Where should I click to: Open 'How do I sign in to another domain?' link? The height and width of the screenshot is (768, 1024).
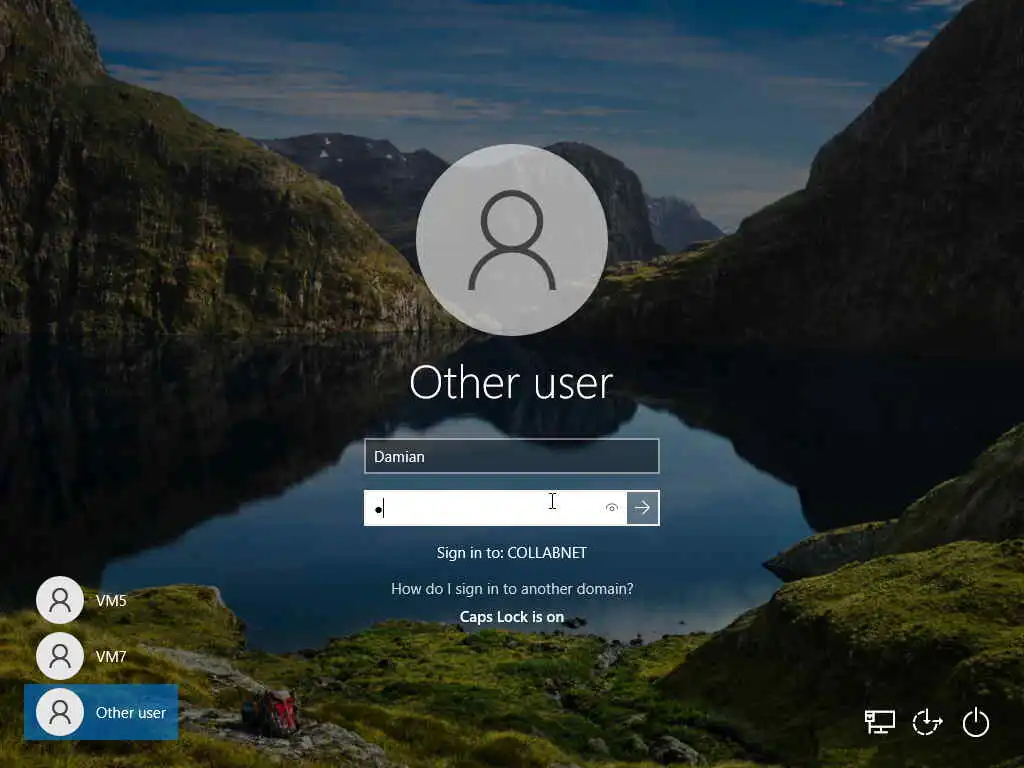click(x=512, y=588)
